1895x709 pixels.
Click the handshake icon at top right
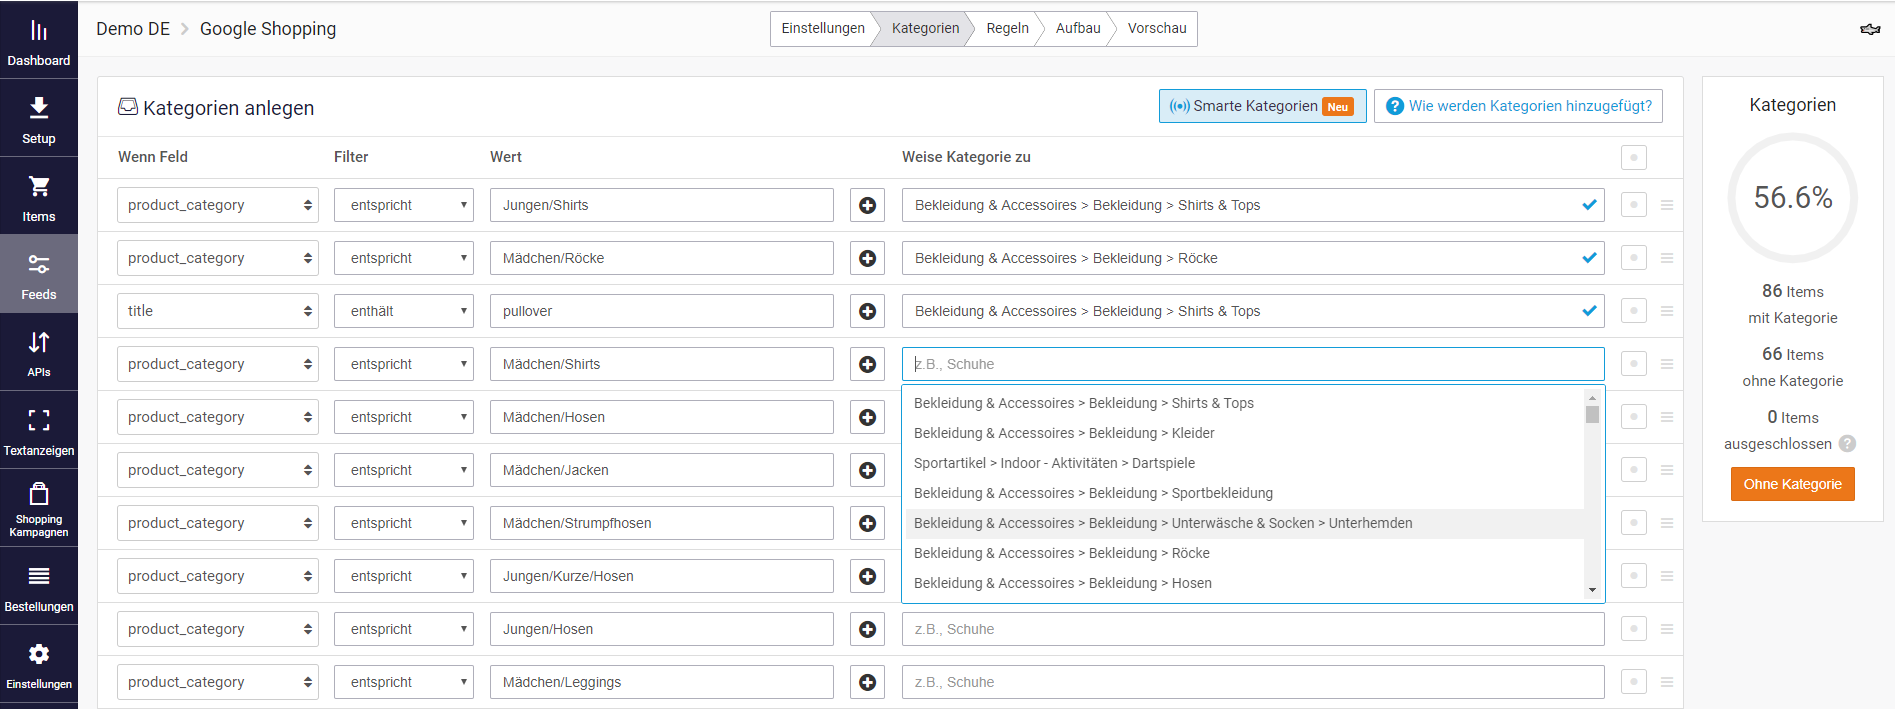tap(1870, 29)
